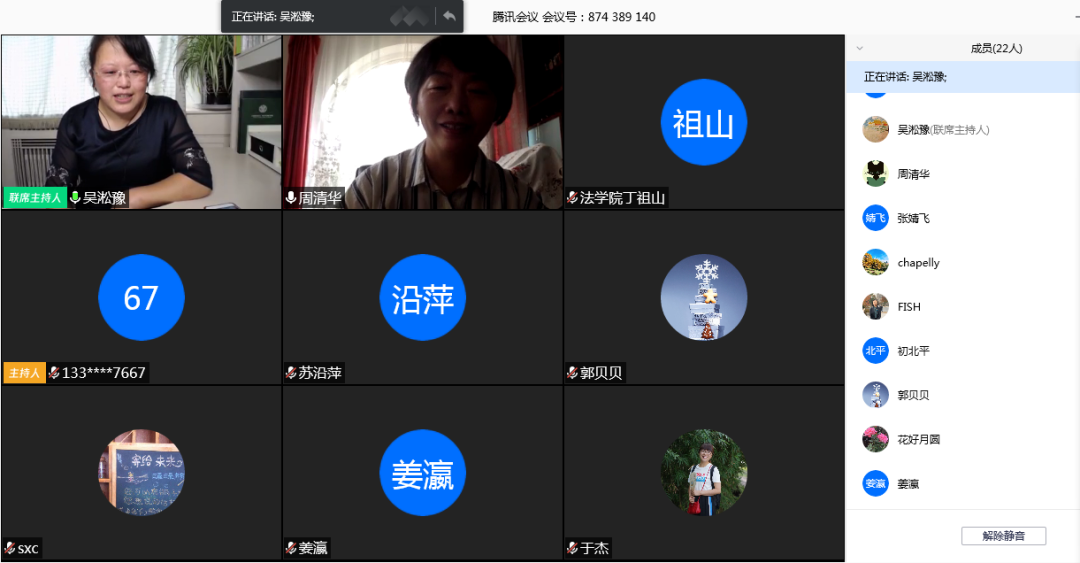1080x563 pixels.
Task: Select chapelly in the member list
Action: coord(918,263)
